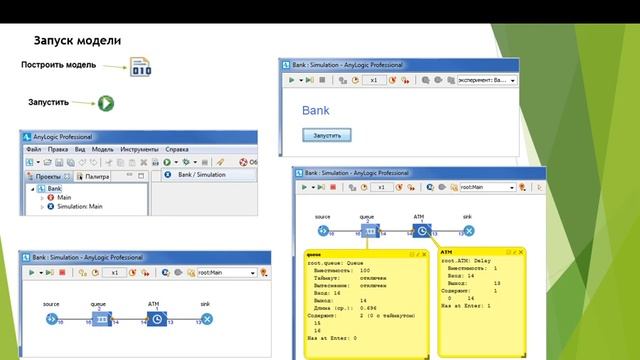
Task: Open the эксперимент: Ba... combo box
Action: (487, 80)
